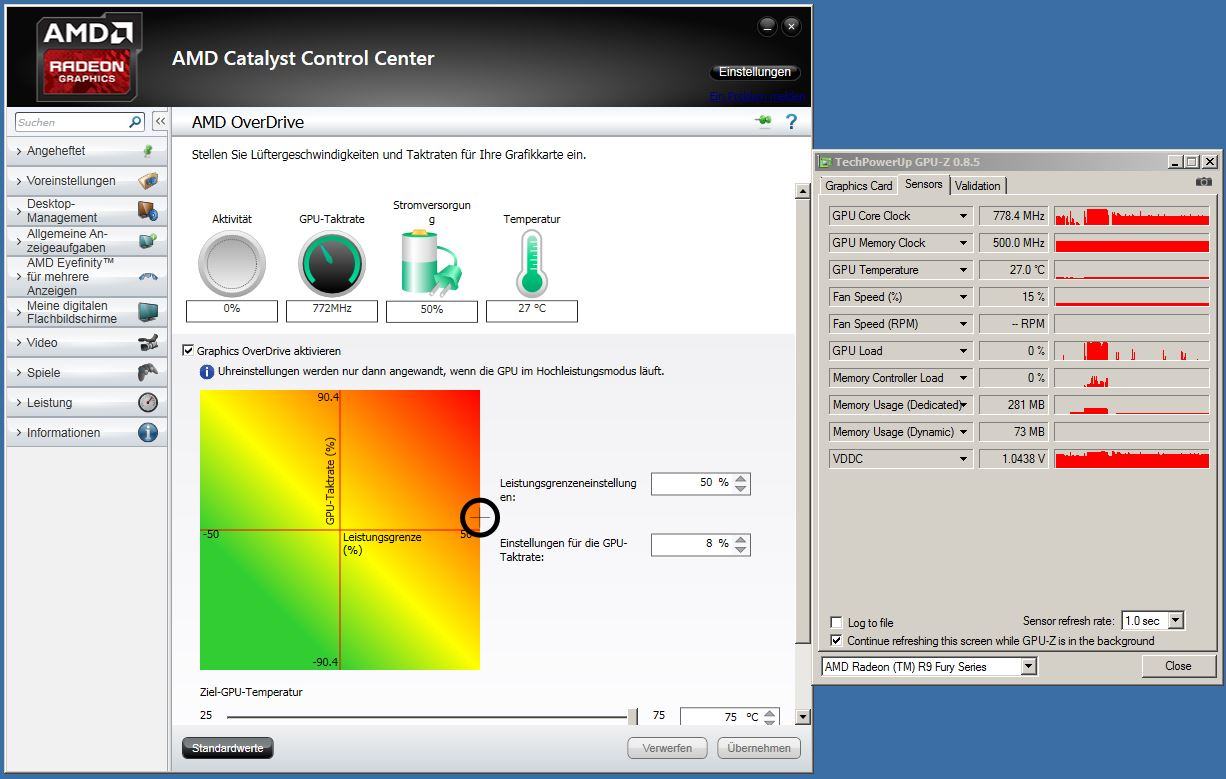Click the Verwerfen button
Screen dimensions: 1226x779
click(x=667, y=748)
